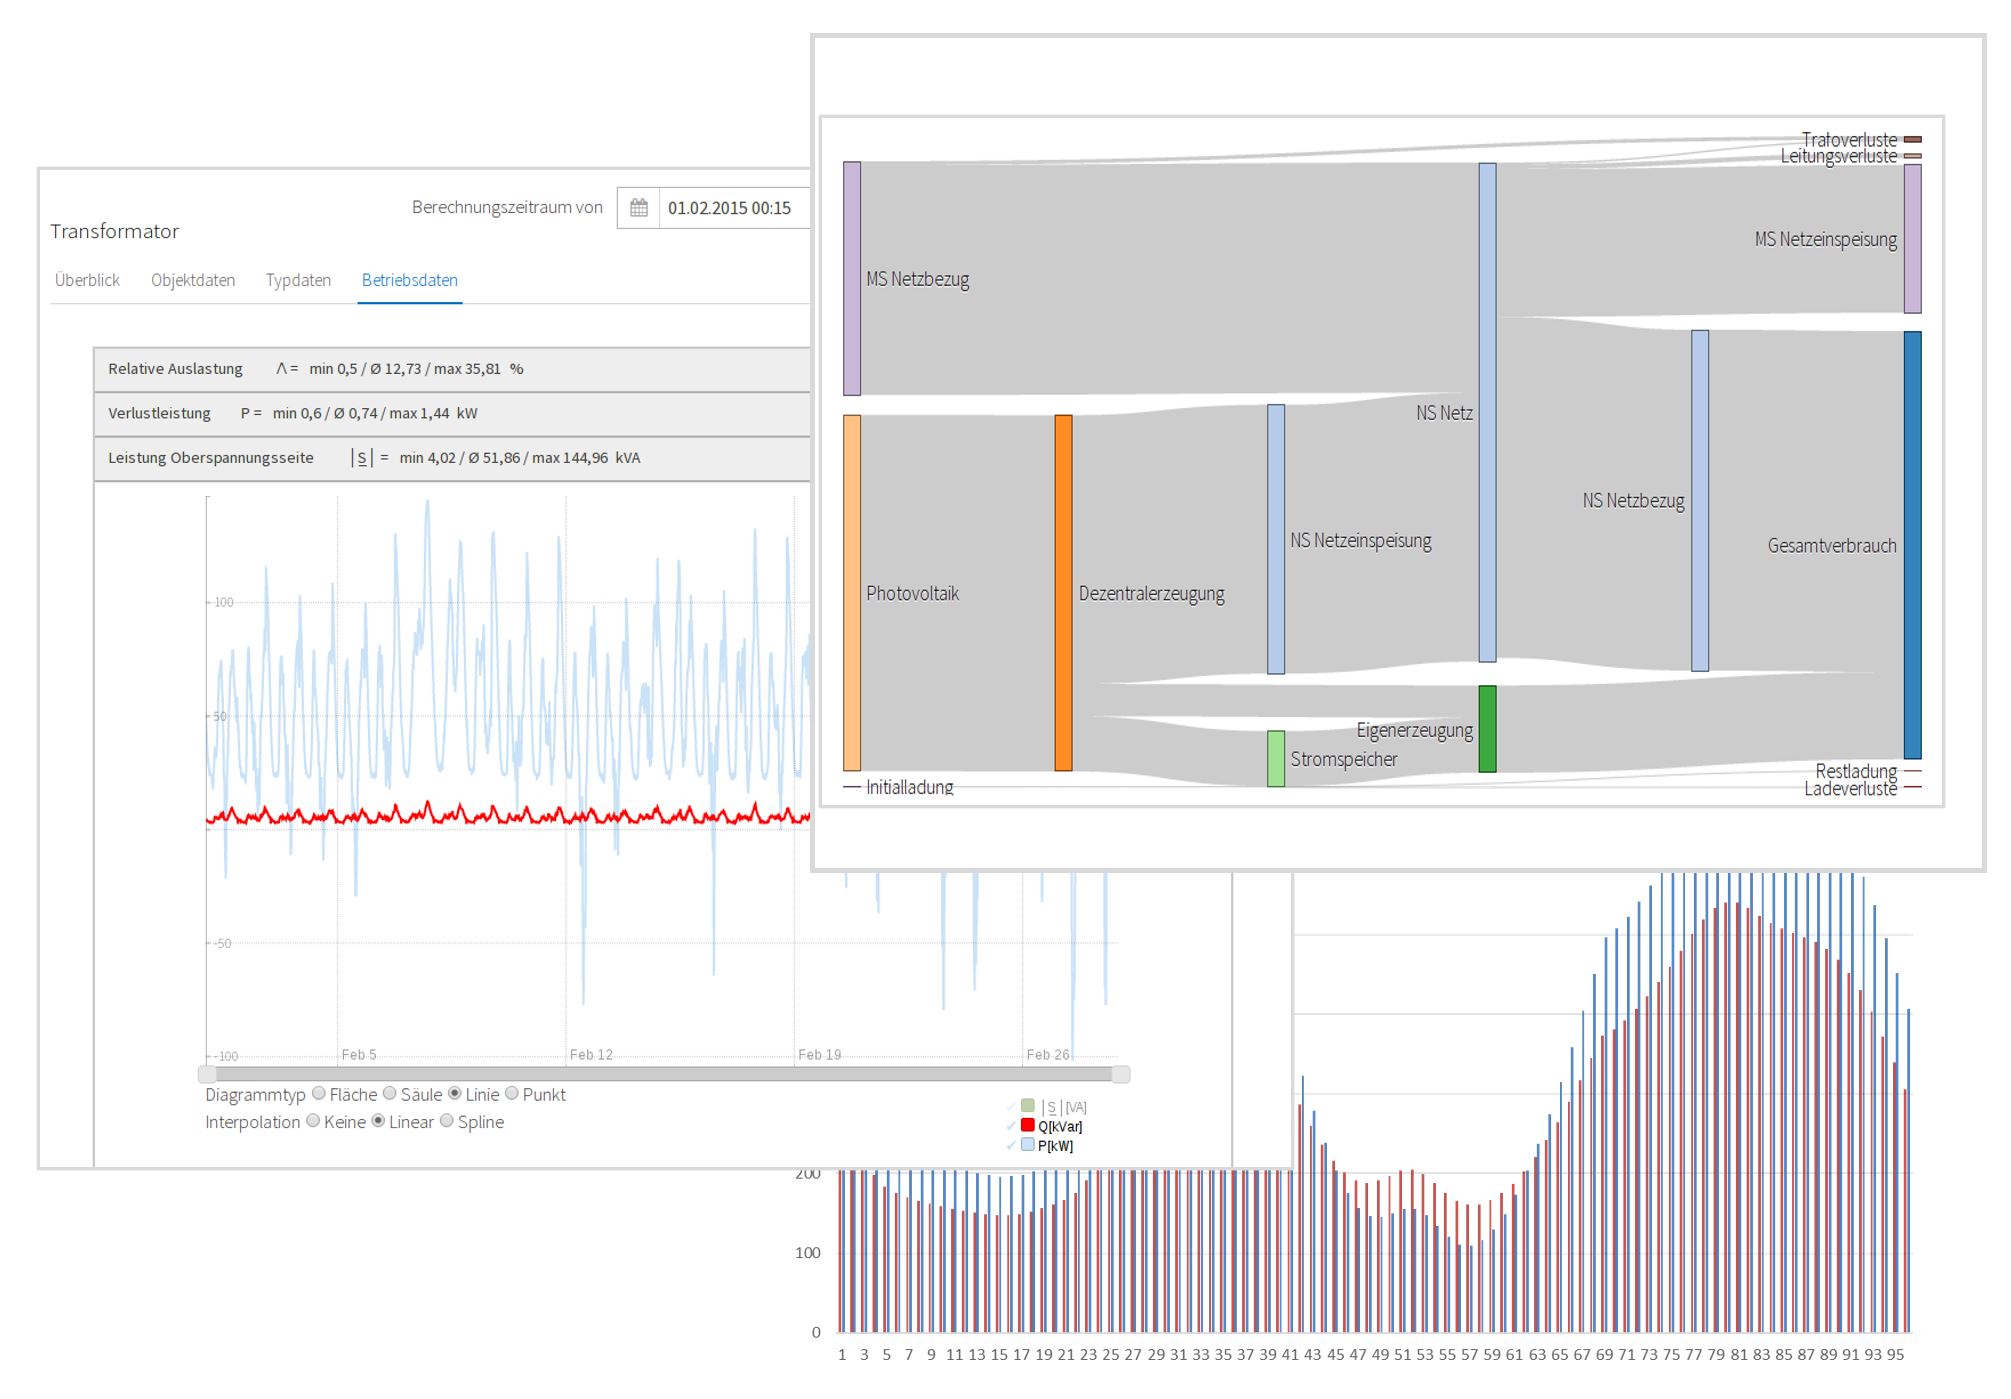Screen dimensions: 2011x1399
Task: Click the green Stromspeicher node in Sankey
Action: pos(1276,758)
